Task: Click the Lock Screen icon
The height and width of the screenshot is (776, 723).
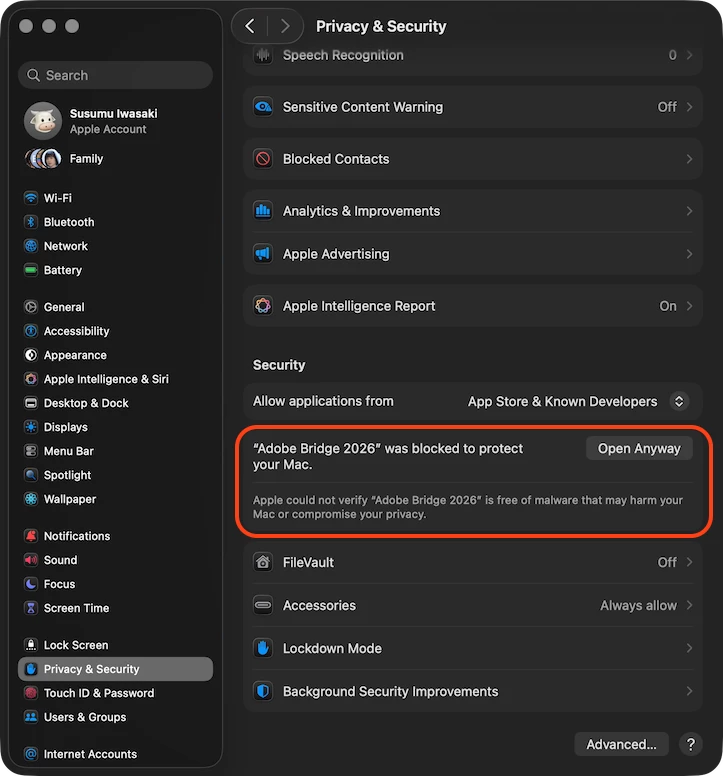Action: pyautogui.click(x=31, y=645)
